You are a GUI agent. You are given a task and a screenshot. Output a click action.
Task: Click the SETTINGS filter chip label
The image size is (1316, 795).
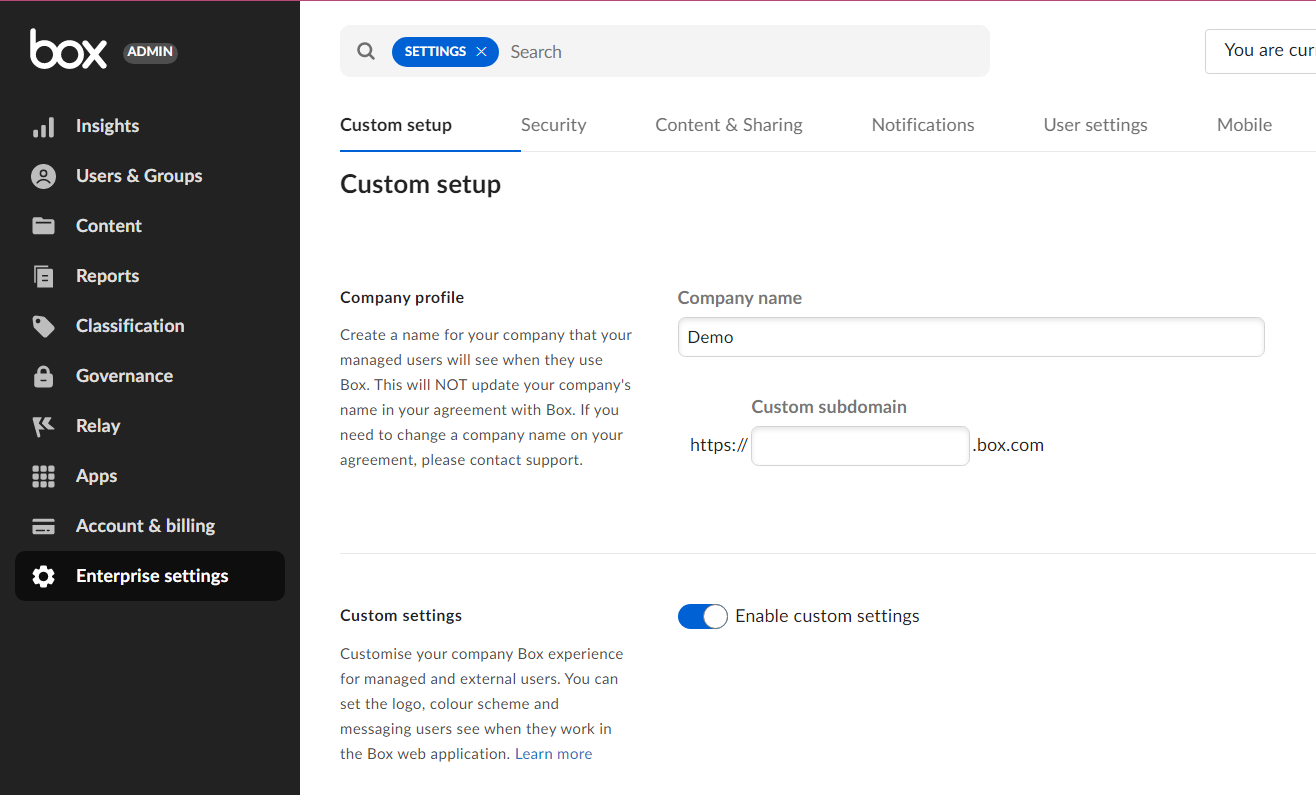click(x=435, y=52)
